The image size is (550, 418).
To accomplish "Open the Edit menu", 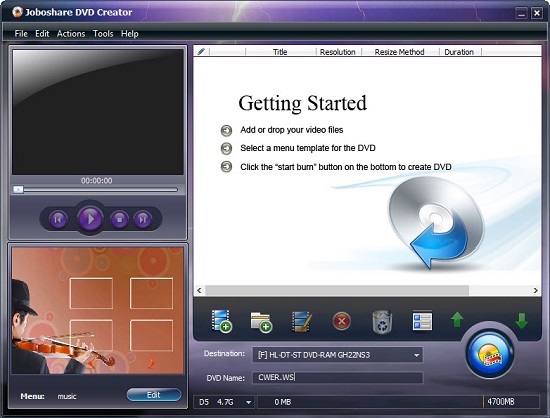I will click(42, 34).
